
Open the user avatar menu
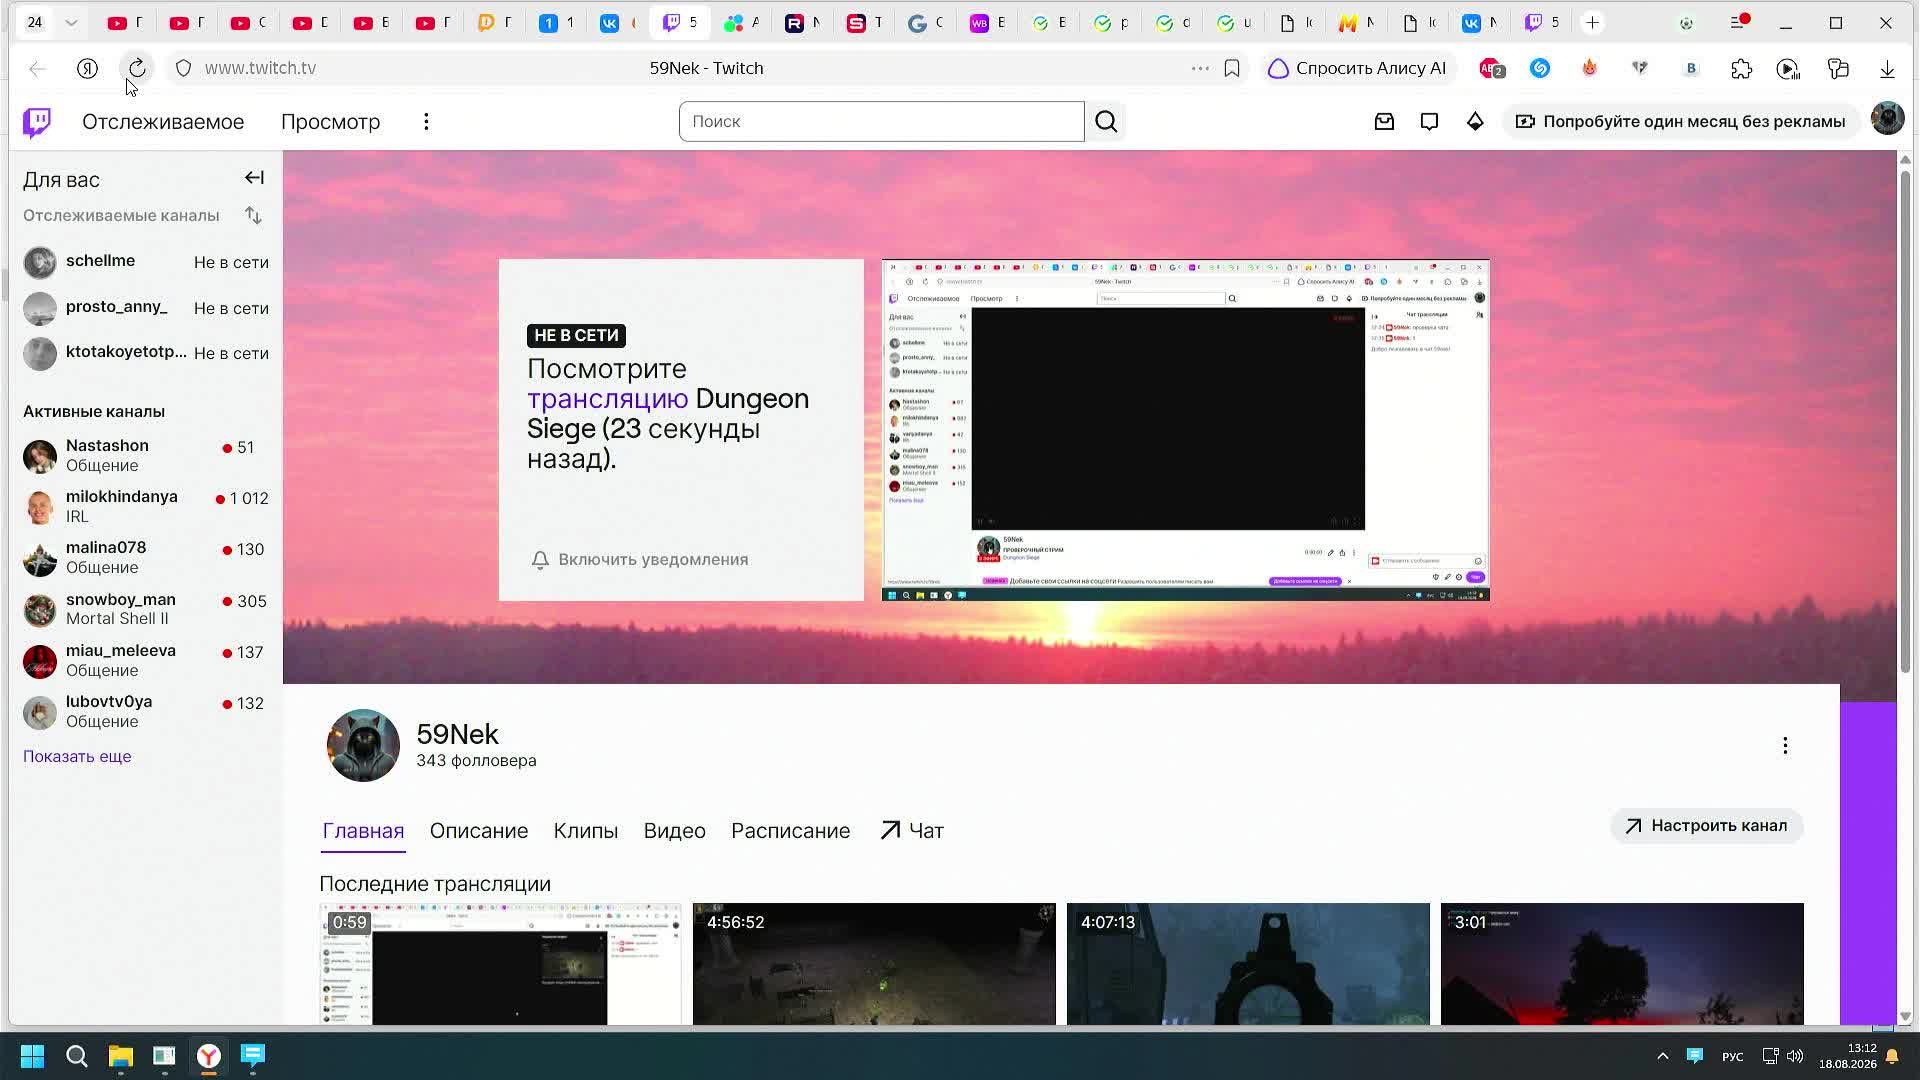coord(1887,119)
